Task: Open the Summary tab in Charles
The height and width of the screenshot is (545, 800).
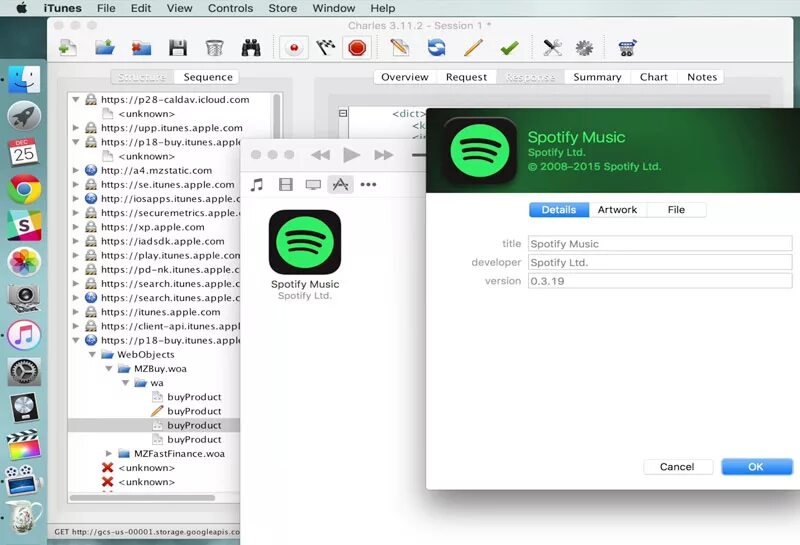Action: pos(597,77)
